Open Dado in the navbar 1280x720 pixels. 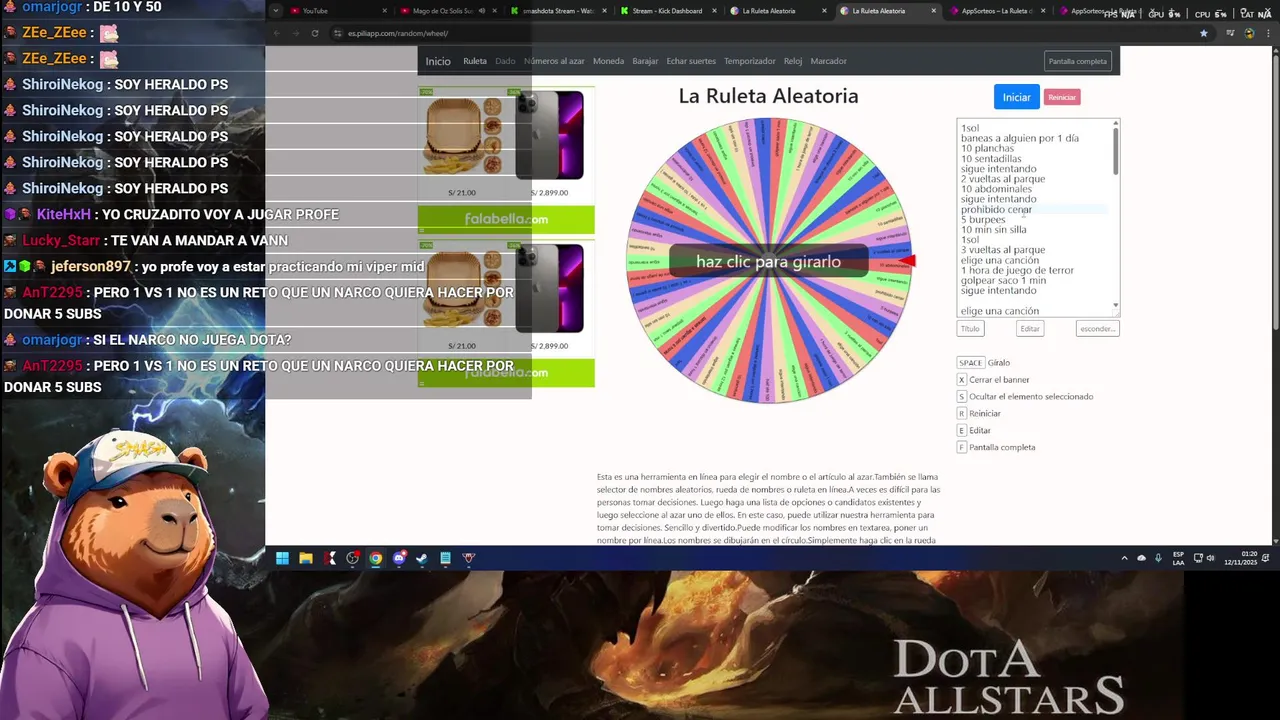[x=505, y=61]
